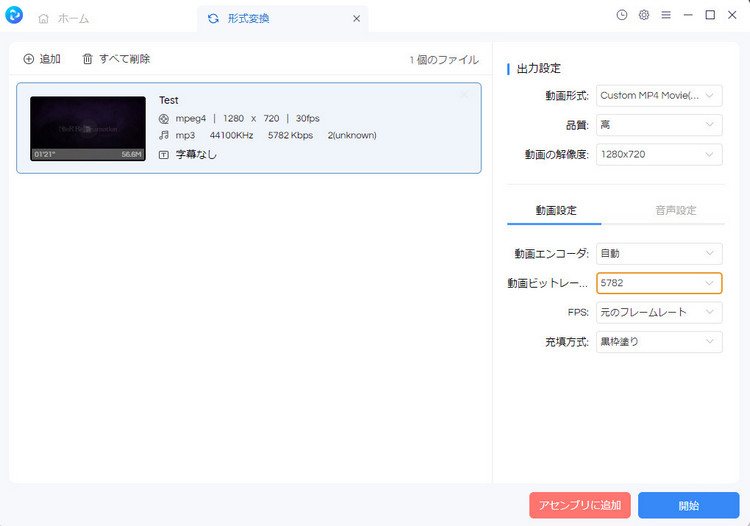Open settings gear icon
Screen dimensions: 750x526
pyautogui.click(x=644, y=15)
